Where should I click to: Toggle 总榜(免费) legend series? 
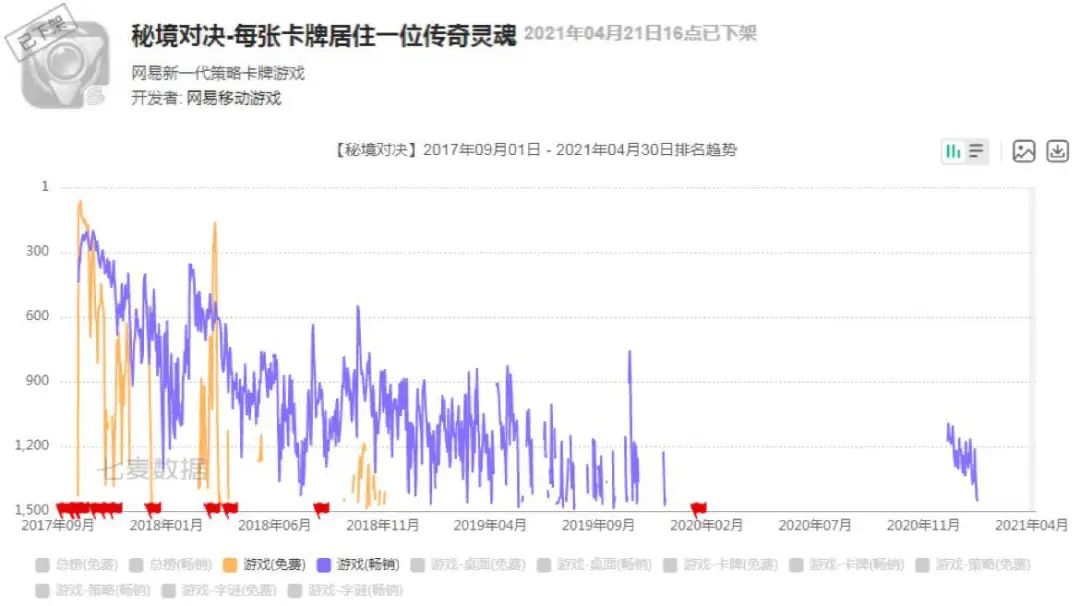pos(77,565)
